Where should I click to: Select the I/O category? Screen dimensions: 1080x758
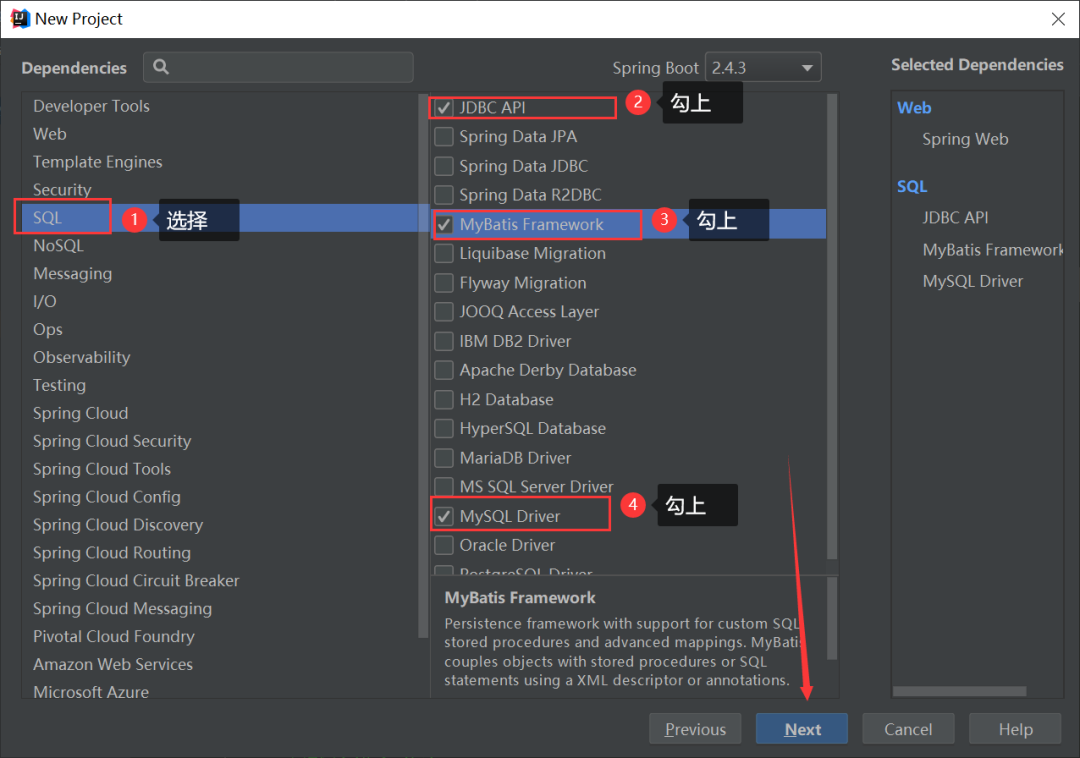(45, 302)
